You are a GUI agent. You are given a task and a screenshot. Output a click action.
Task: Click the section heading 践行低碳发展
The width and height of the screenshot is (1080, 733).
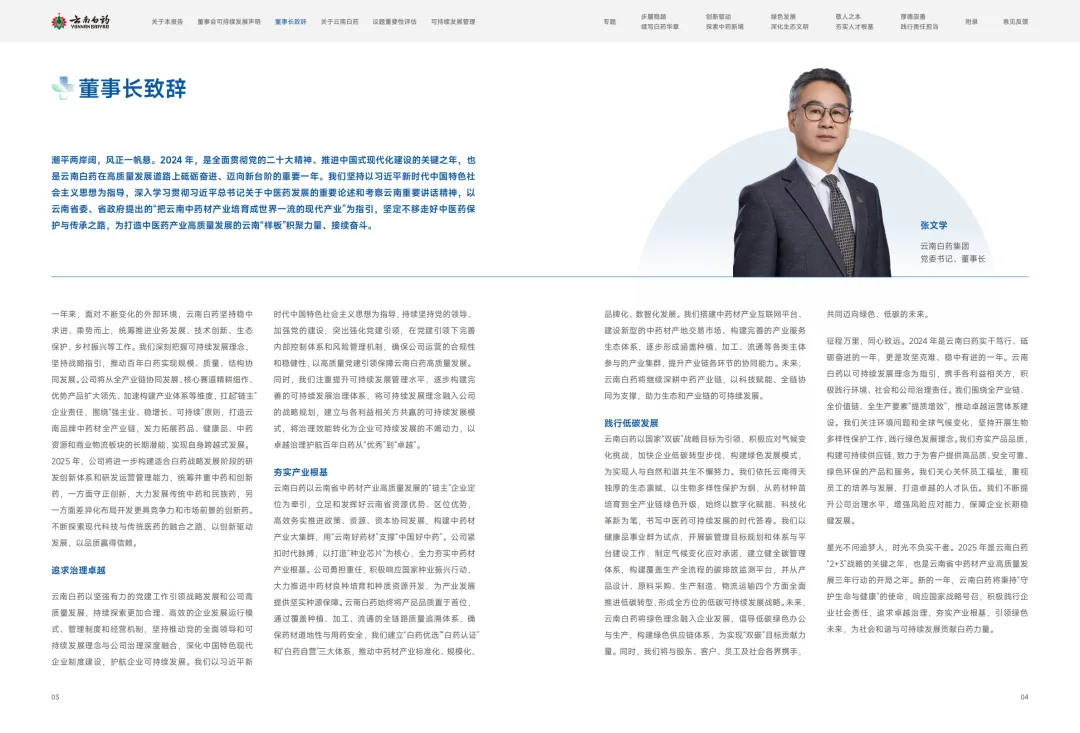click(x=632, y=423)
